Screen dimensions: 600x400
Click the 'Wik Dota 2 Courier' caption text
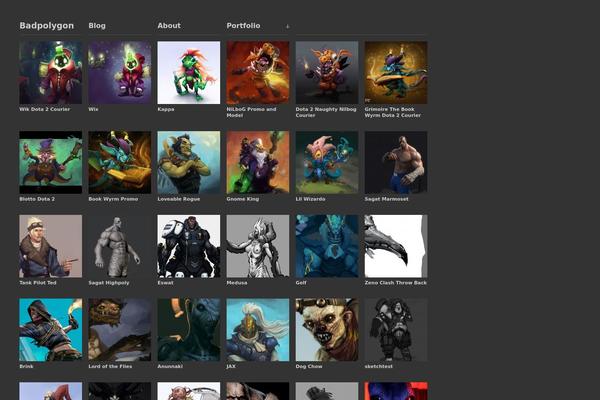[x=45, y=109]
